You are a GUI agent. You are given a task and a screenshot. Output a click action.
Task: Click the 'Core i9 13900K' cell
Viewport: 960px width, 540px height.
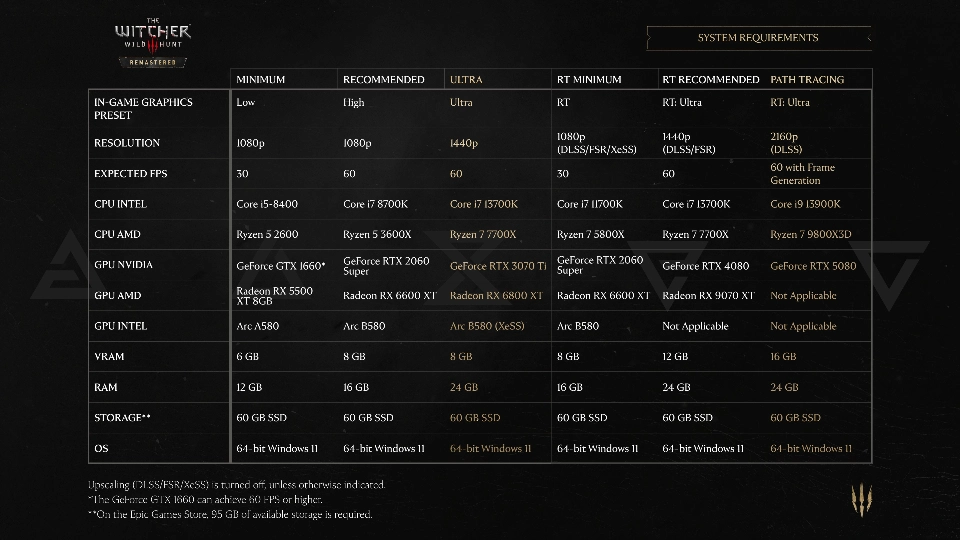pyautogui.click(x=805, y=204)
